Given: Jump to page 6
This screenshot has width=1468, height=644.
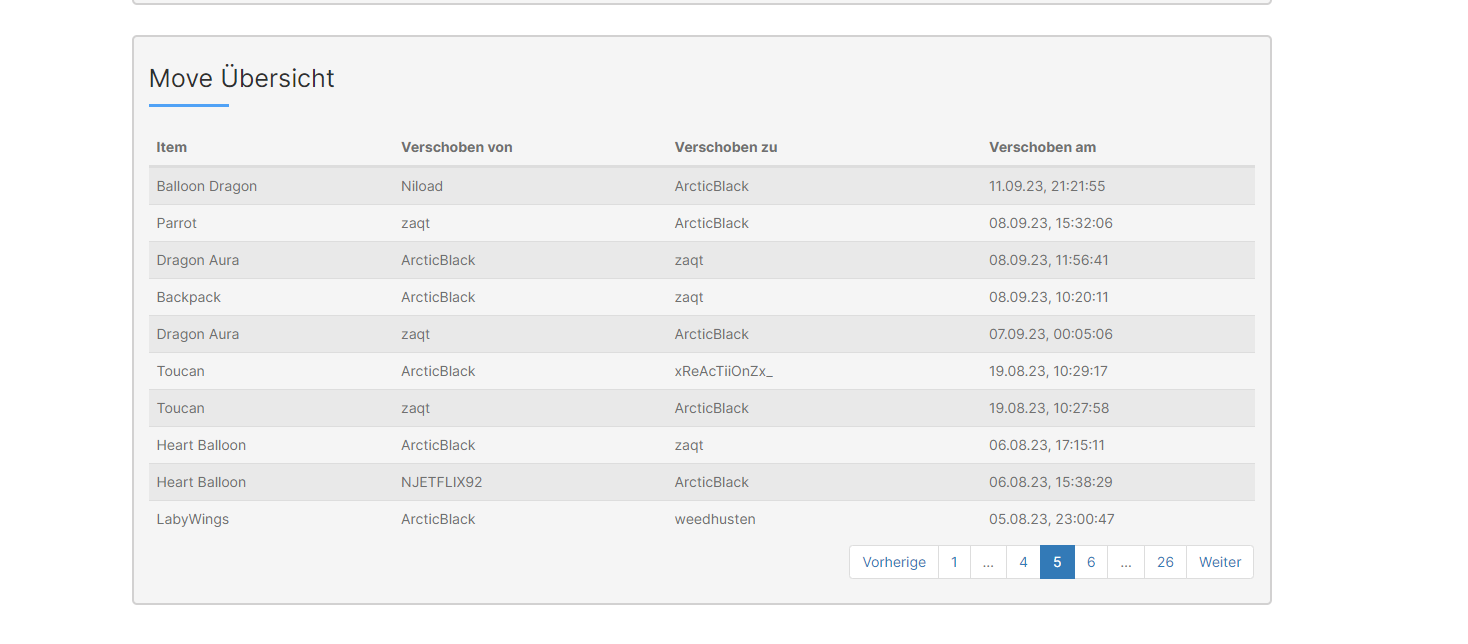Looking at the screenshot, I should point(1091,562).
